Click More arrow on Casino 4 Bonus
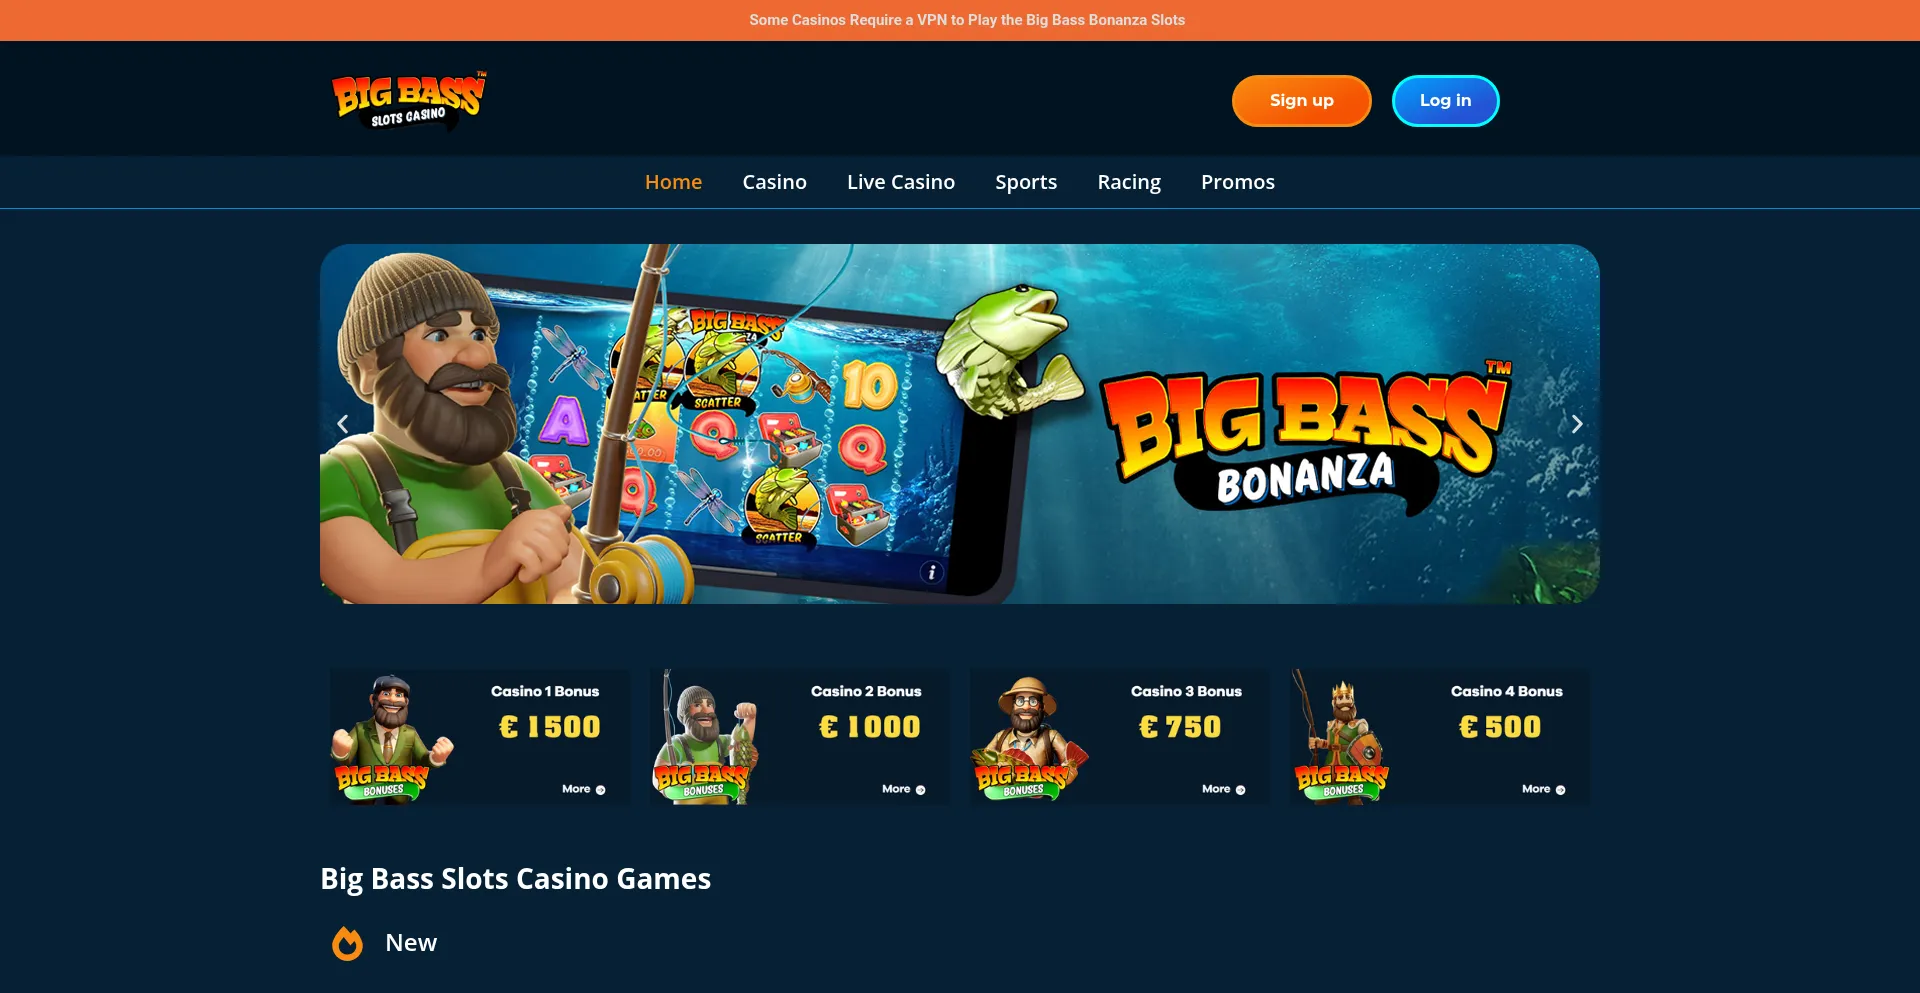Image resolution: width=1920 pixels, height=993 pixels. click(1560, 790)
